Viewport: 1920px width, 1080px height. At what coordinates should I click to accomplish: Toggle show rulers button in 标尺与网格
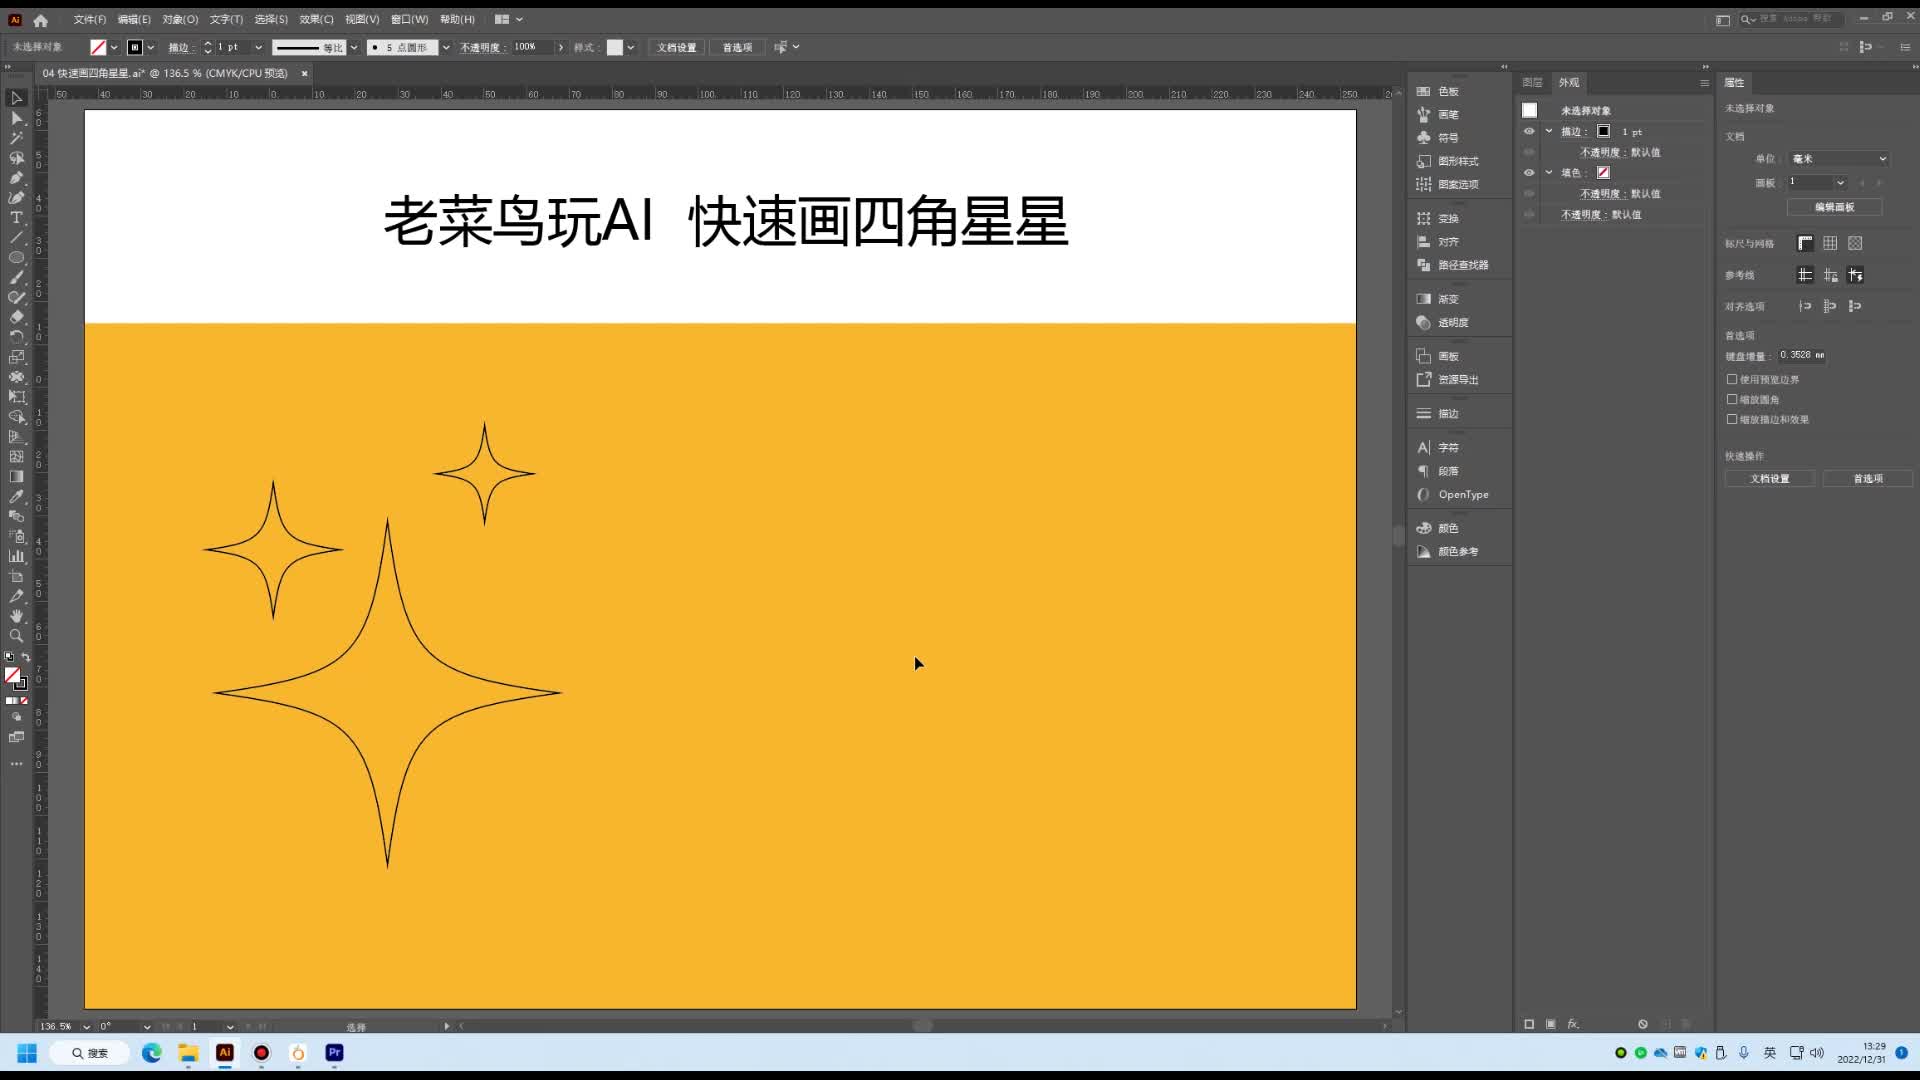click(x=1805, y=243)
